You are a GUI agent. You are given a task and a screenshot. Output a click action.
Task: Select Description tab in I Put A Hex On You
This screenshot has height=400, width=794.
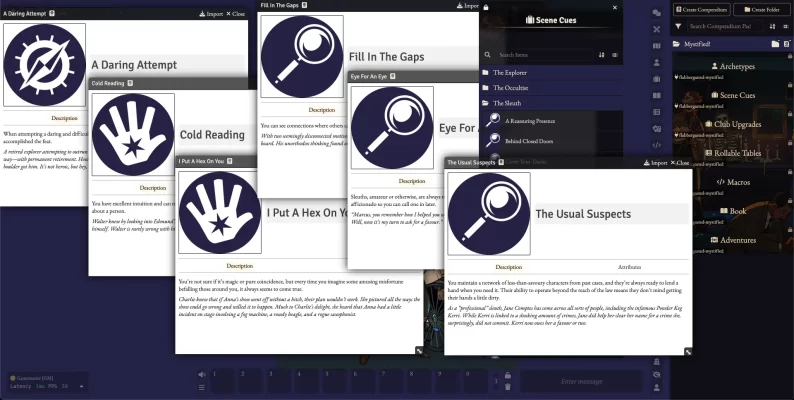pos(239,266)
